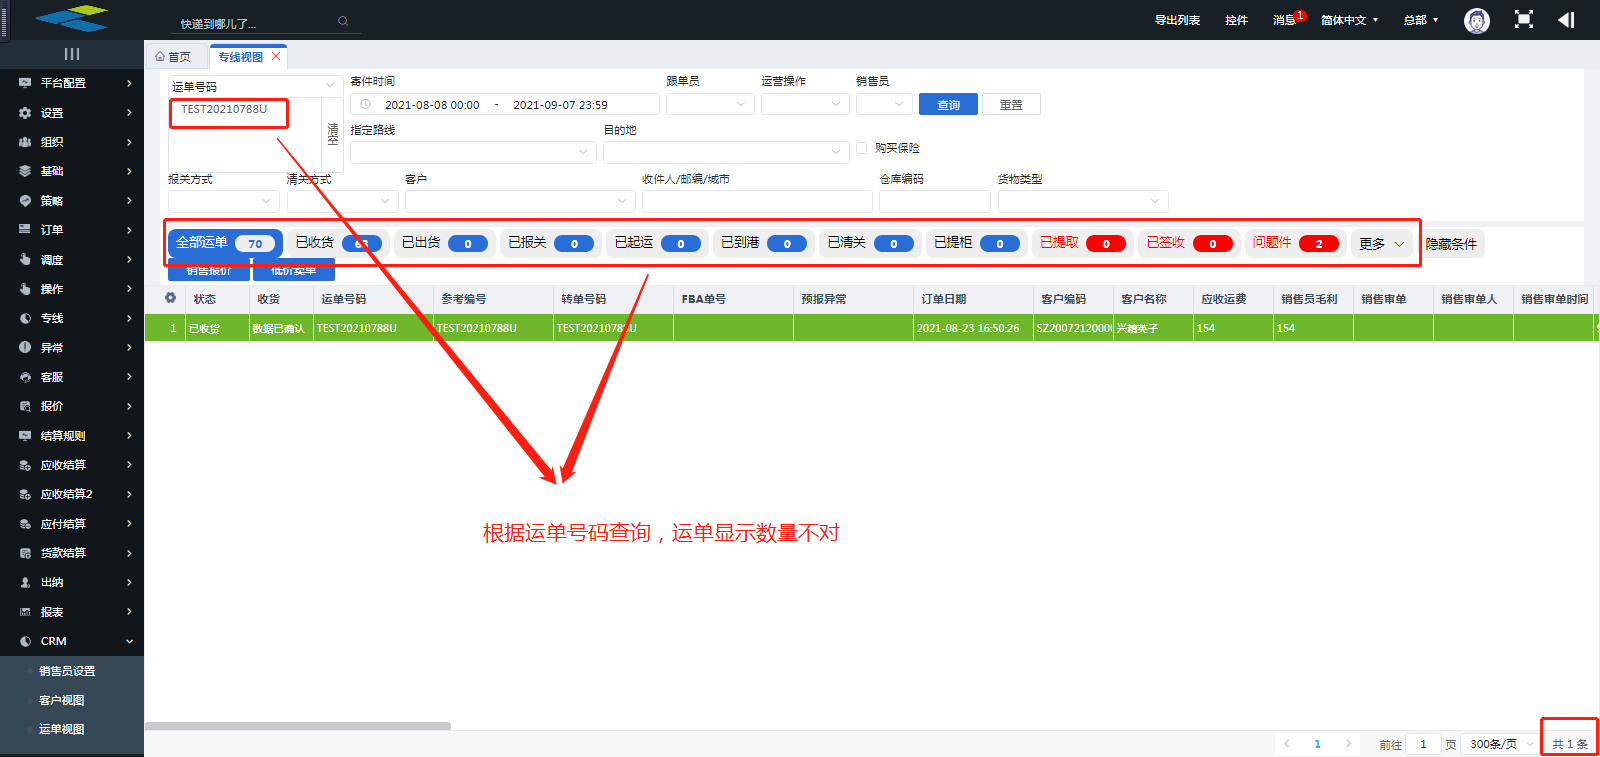Open the 简体中文 language dropdown
Image resolution: width=1600 pixels, height=757 pixels.
pyautogui.click(x=1349, y=20)
